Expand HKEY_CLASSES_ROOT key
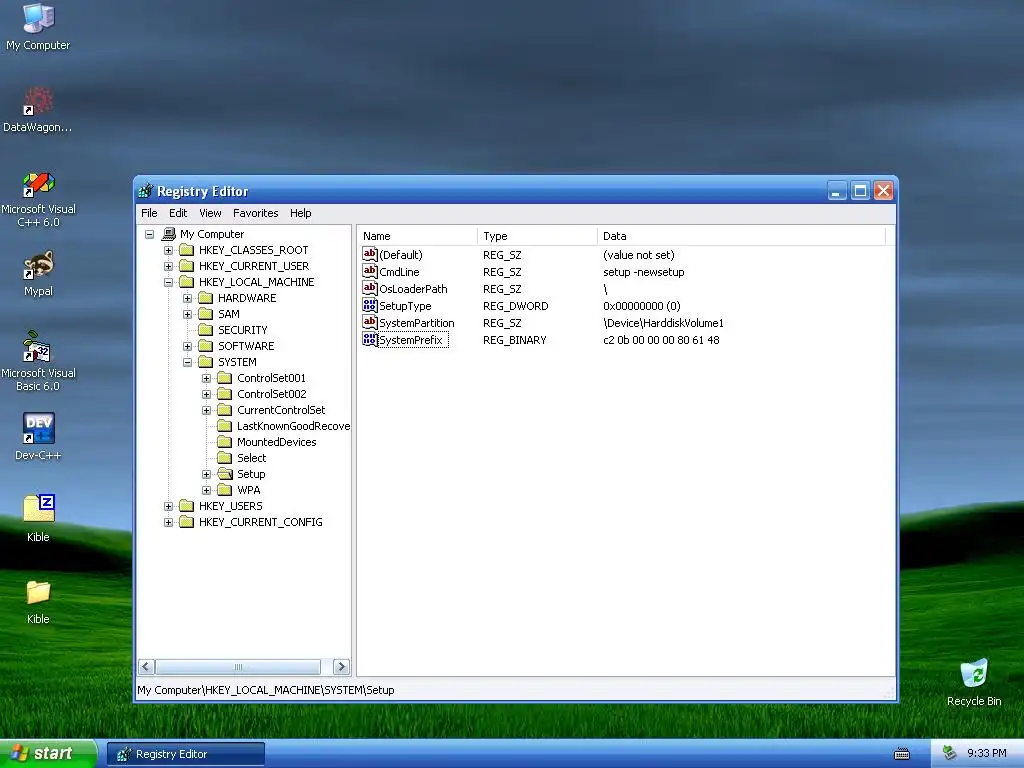1024x768 pixels. click(x=168, y=250)
